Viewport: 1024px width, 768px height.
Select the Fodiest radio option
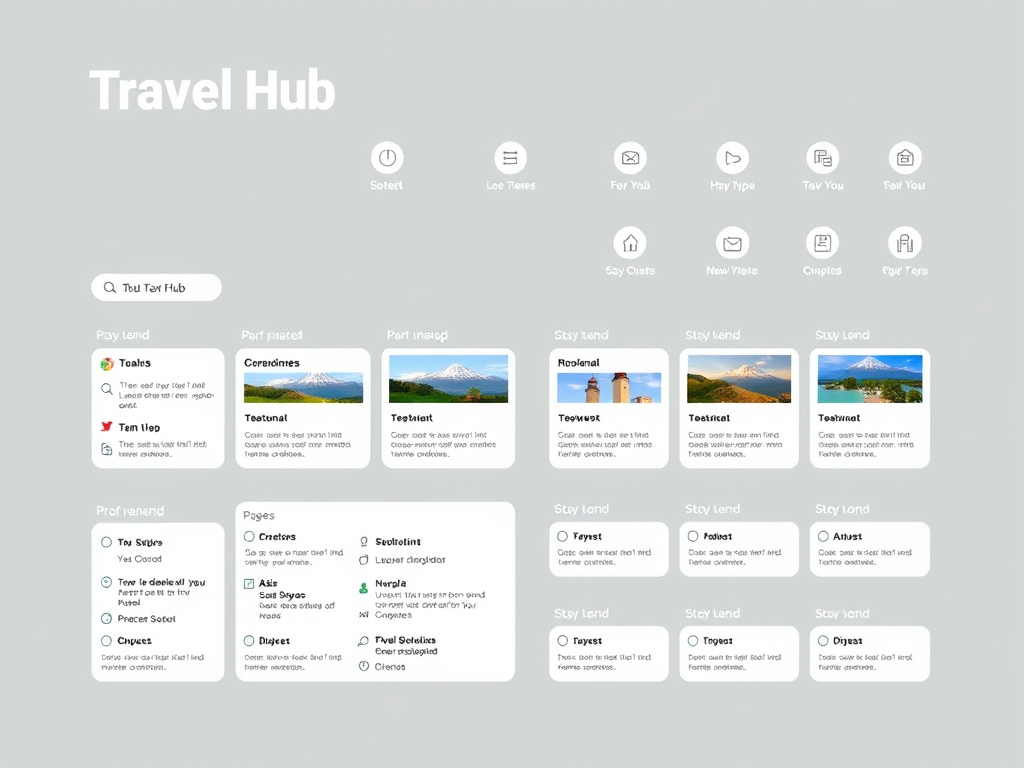[x=693, y=537]
